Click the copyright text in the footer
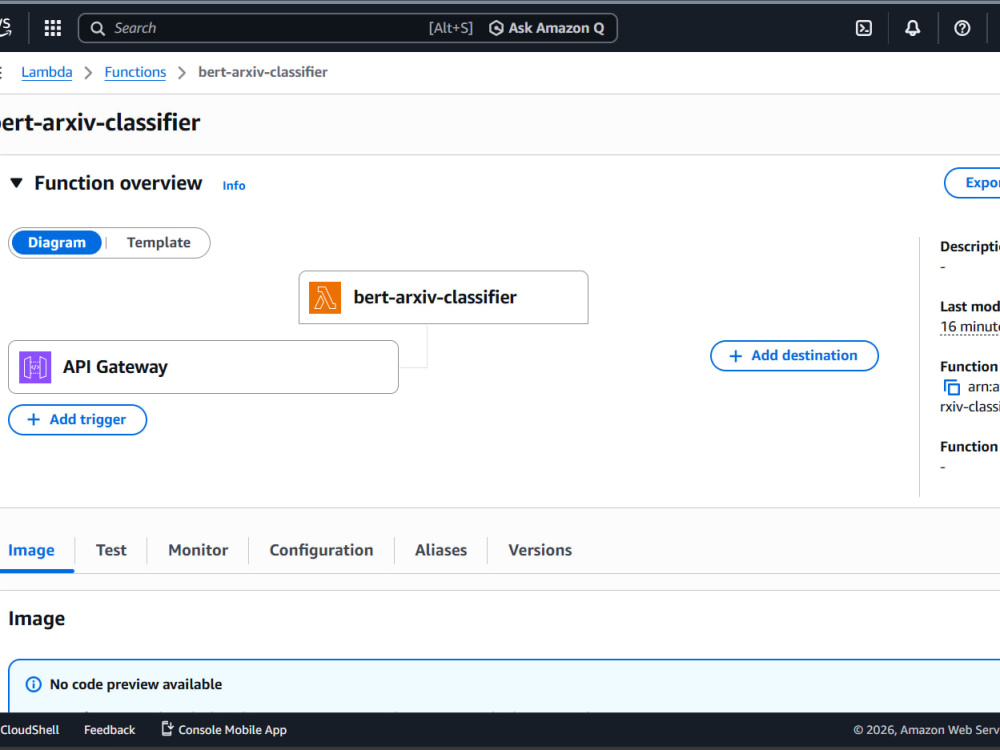This screenshot has width=1000, height=750. coord(927,730)
